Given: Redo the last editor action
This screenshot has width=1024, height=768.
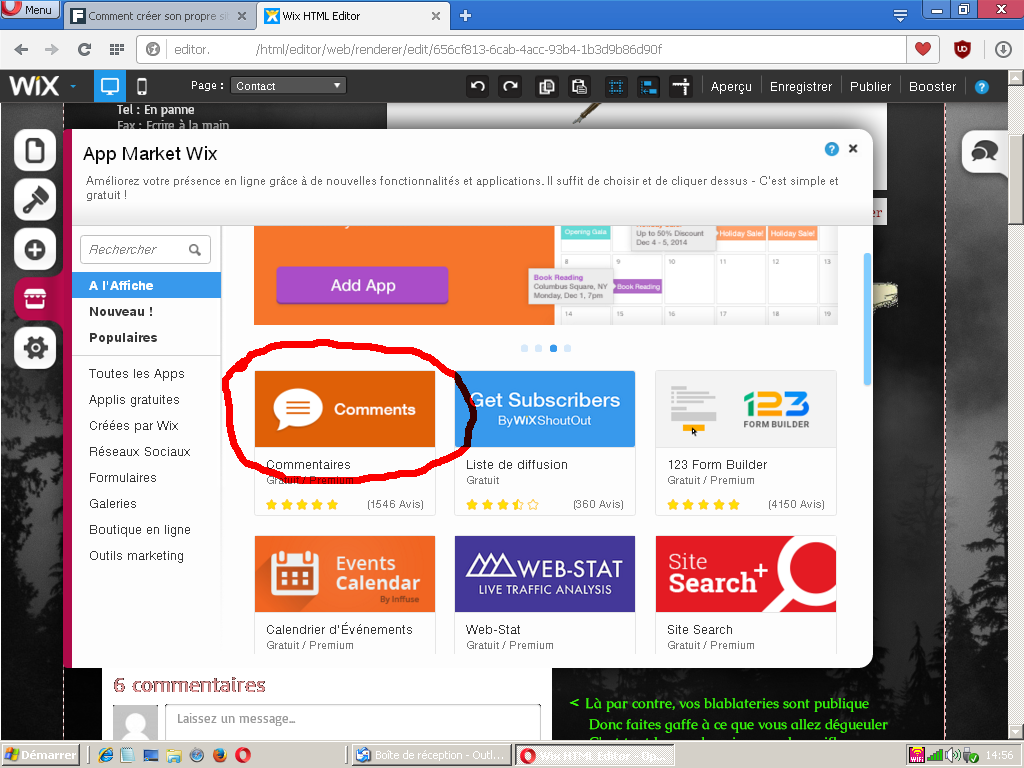Looking at the screenshot, I should point(510,86).
